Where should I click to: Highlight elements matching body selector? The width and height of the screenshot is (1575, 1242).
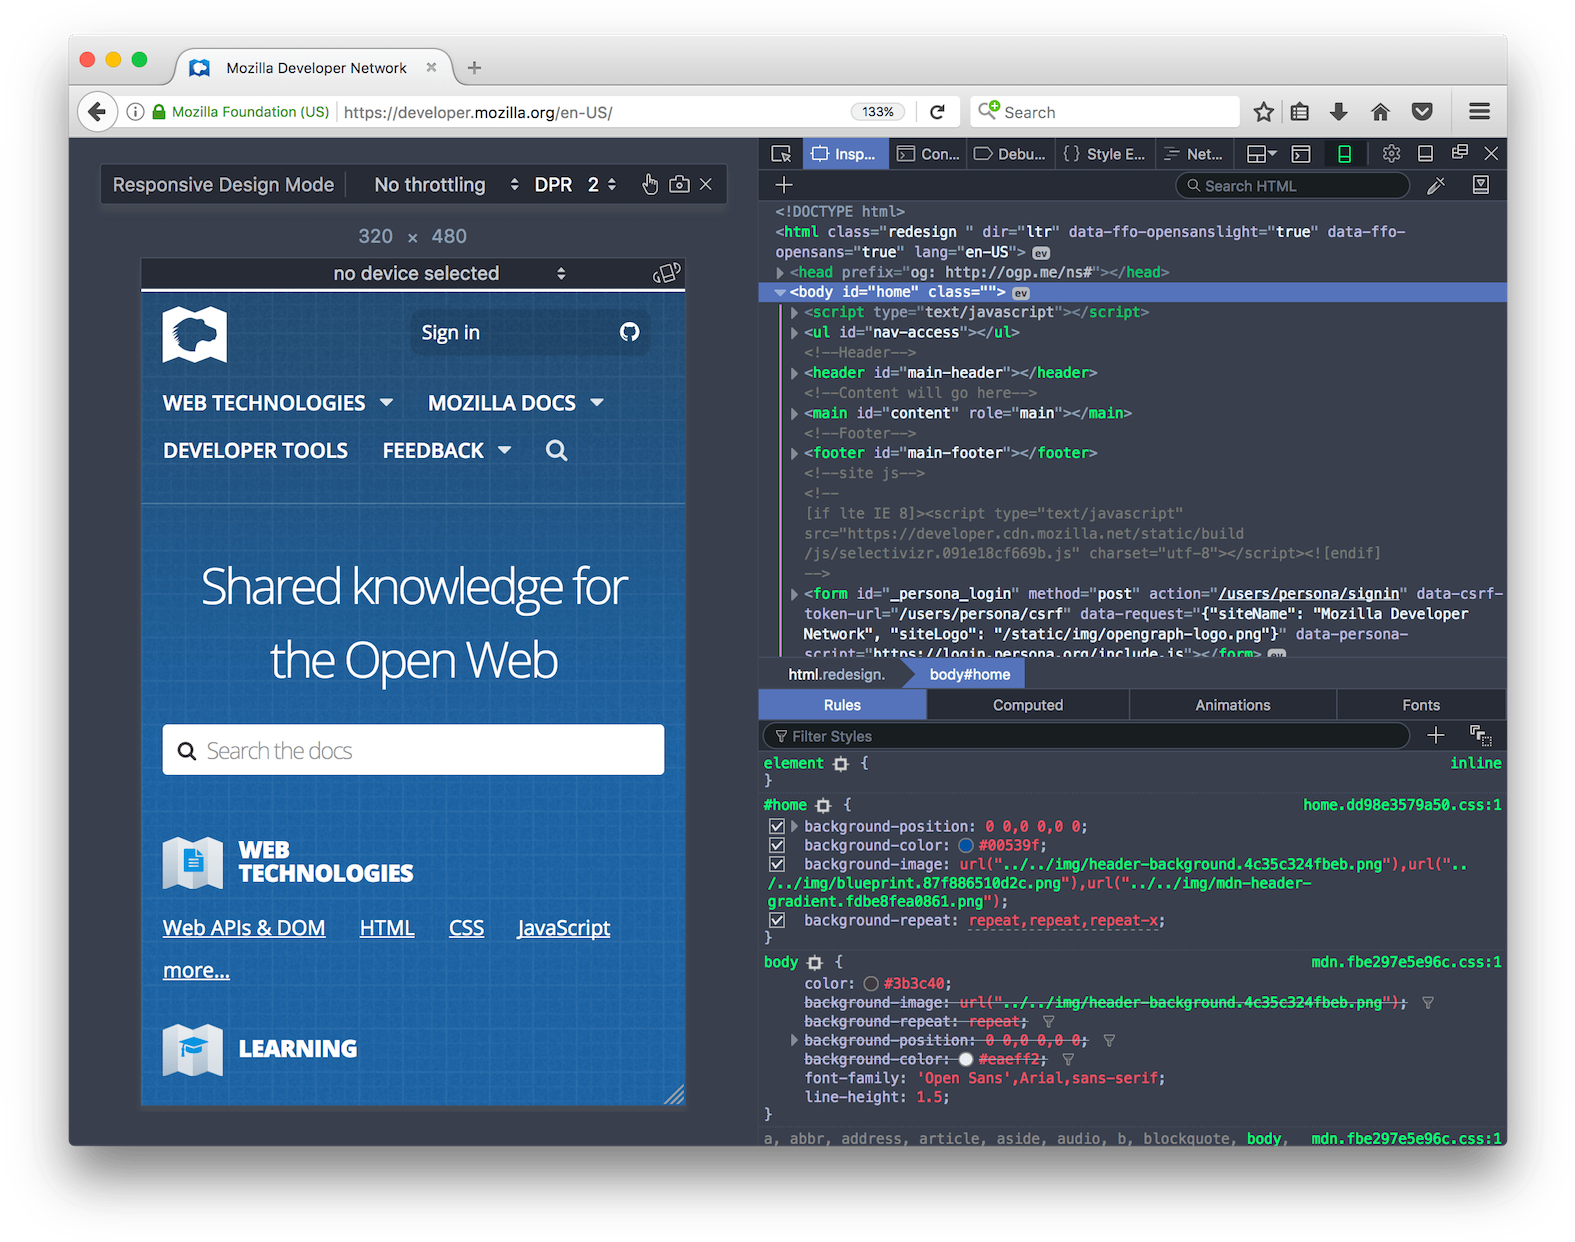coord(814,962)
